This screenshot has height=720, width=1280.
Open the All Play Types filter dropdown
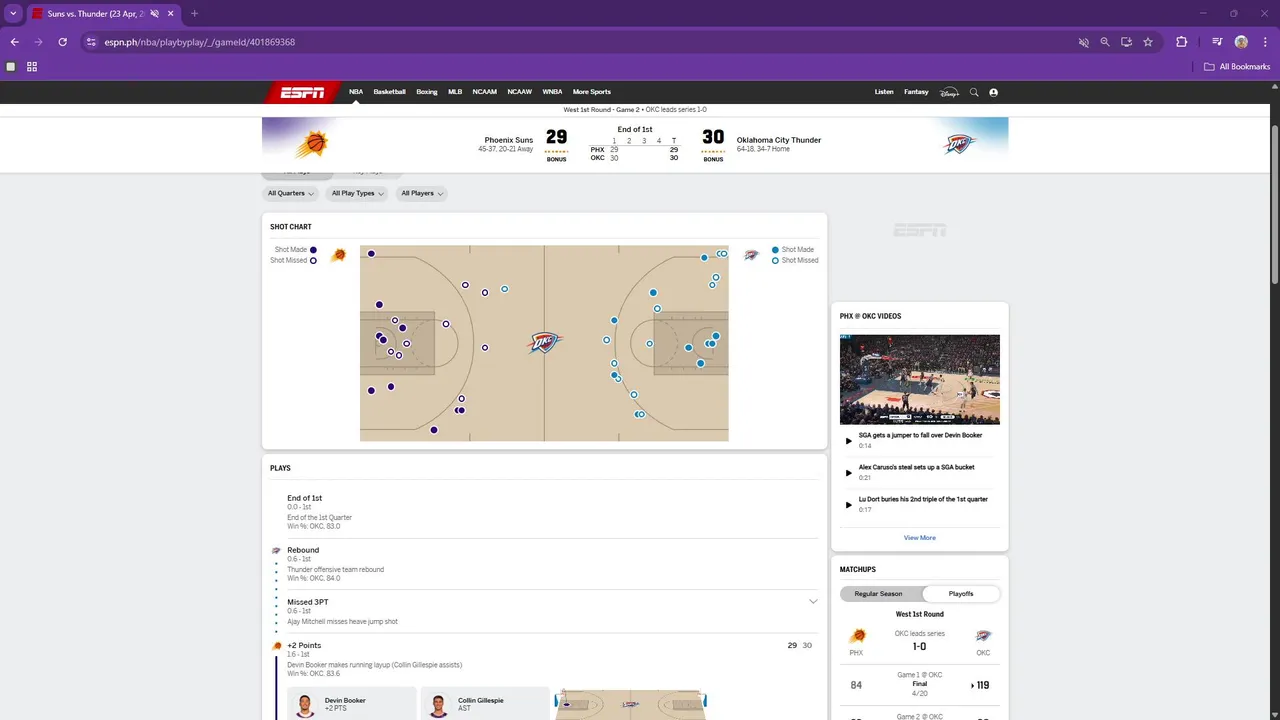click(356, 193)
